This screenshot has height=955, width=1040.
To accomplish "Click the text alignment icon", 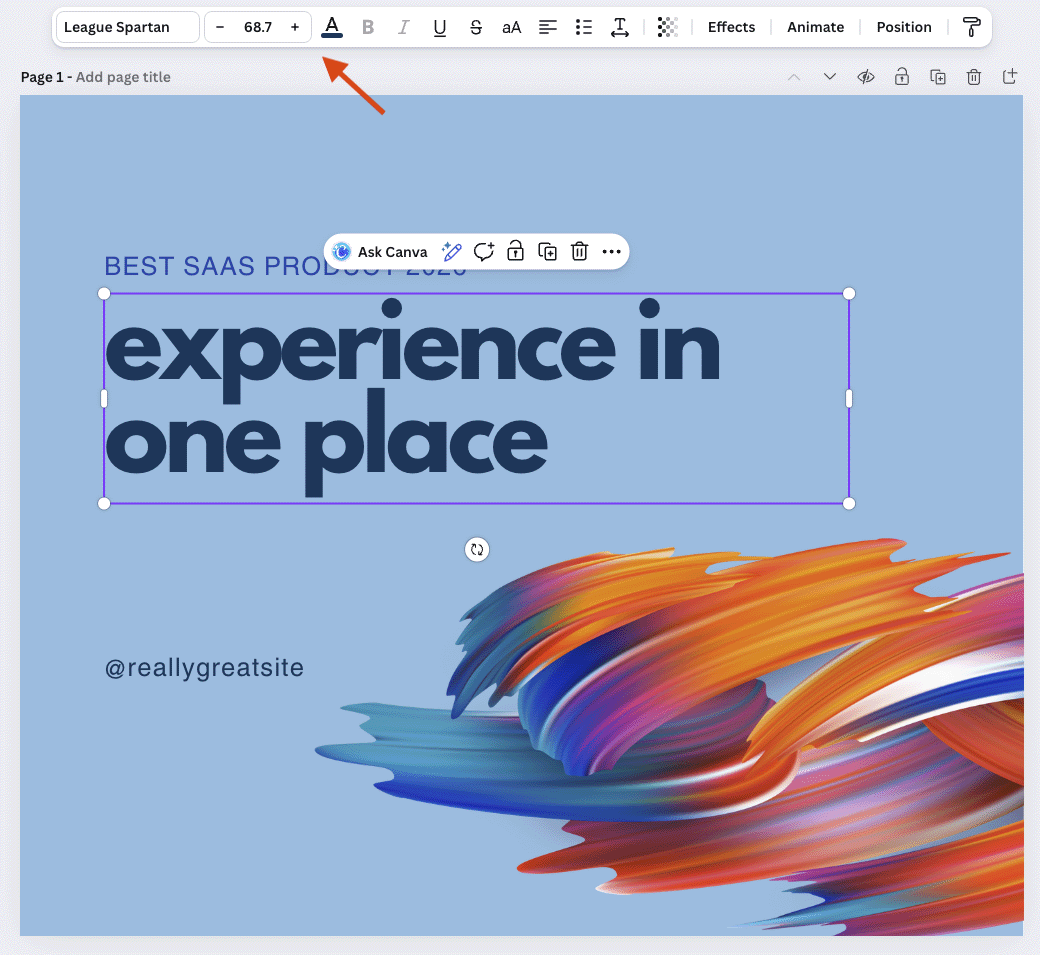I will pyautogui.click(x=548, y=27).
